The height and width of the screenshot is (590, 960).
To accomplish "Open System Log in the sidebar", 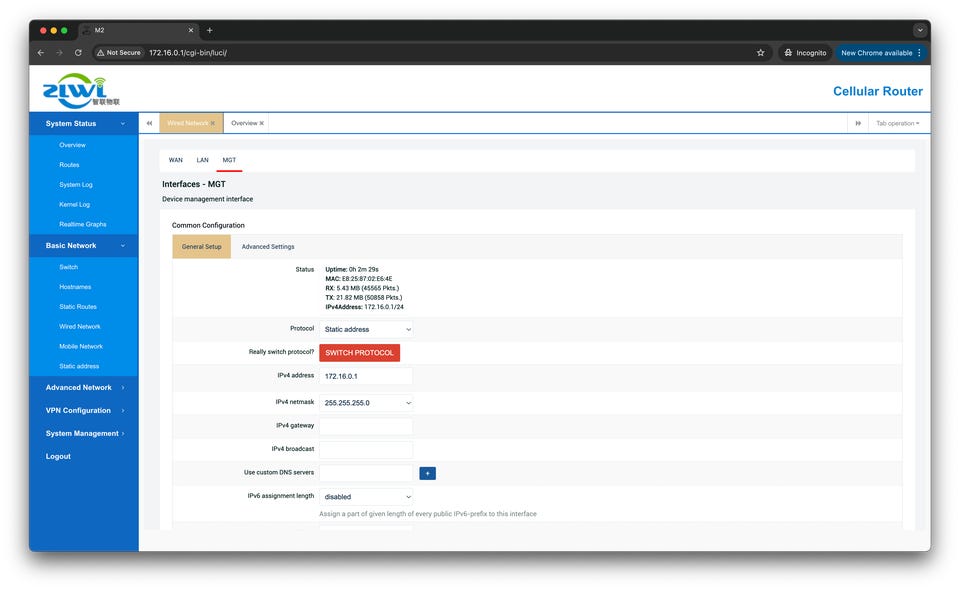I will [76, 185].
